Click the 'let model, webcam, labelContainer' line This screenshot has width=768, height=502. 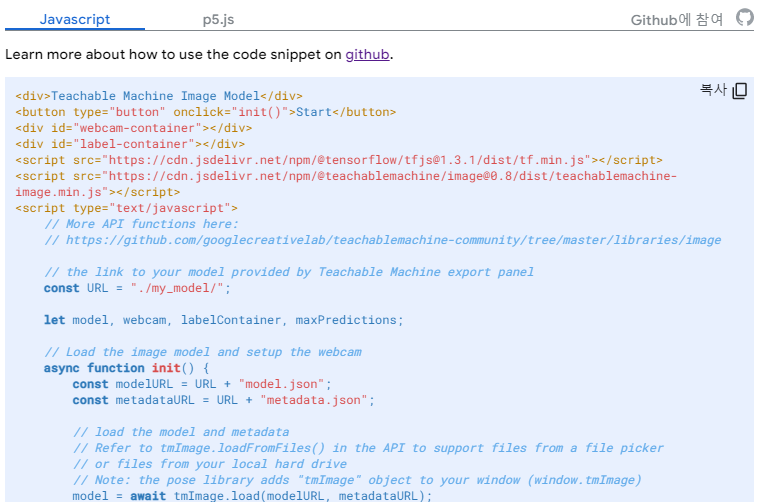click(223, 320)
